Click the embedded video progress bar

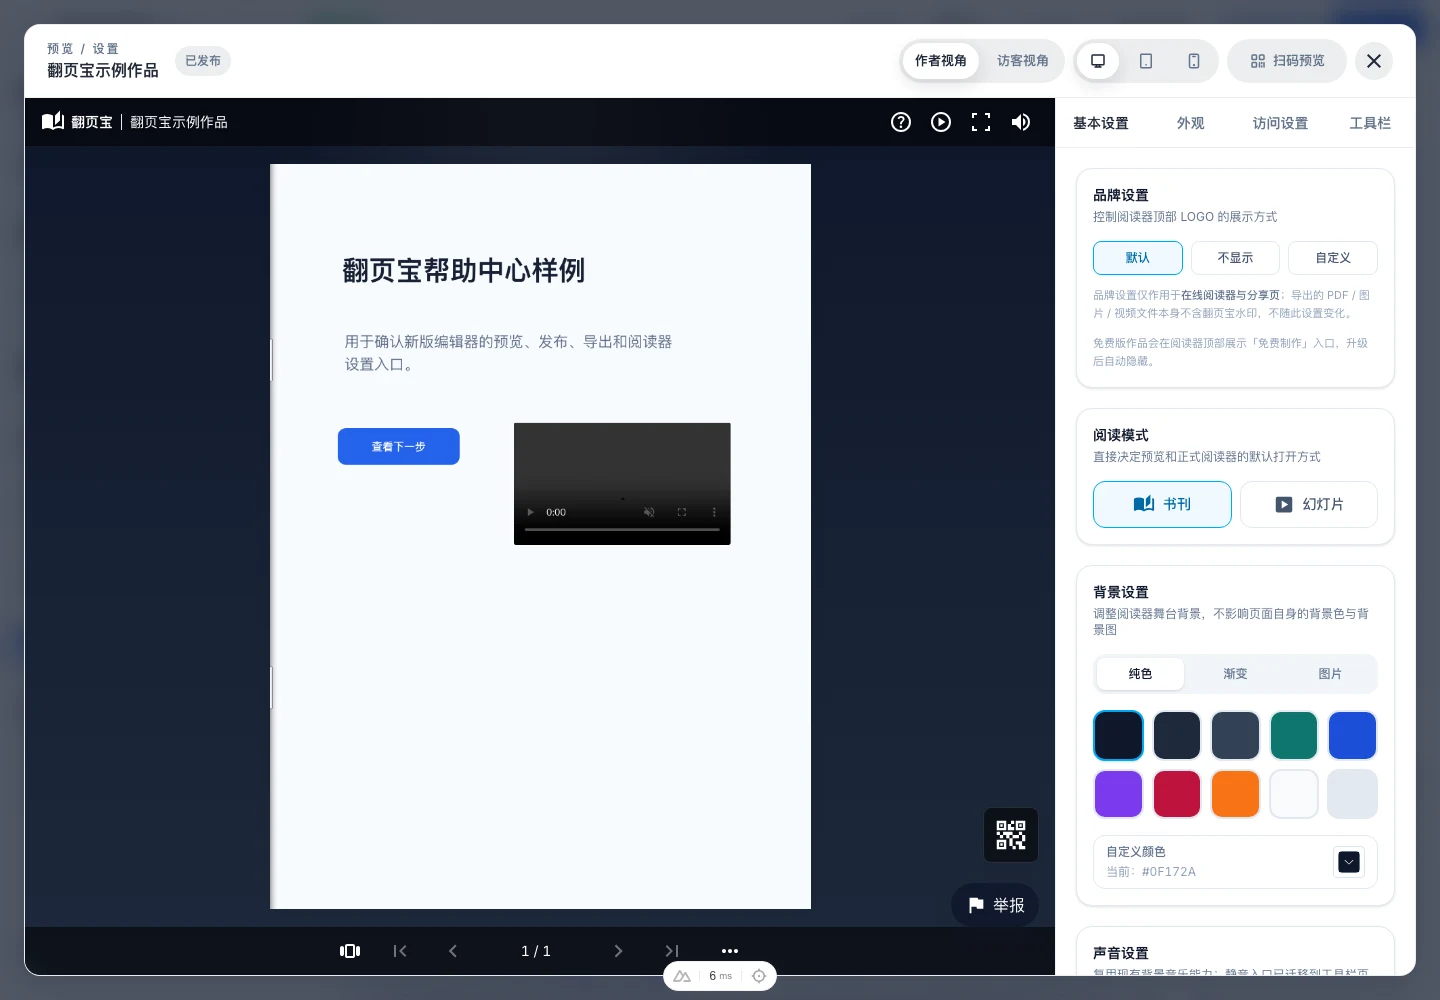point(622,529)
